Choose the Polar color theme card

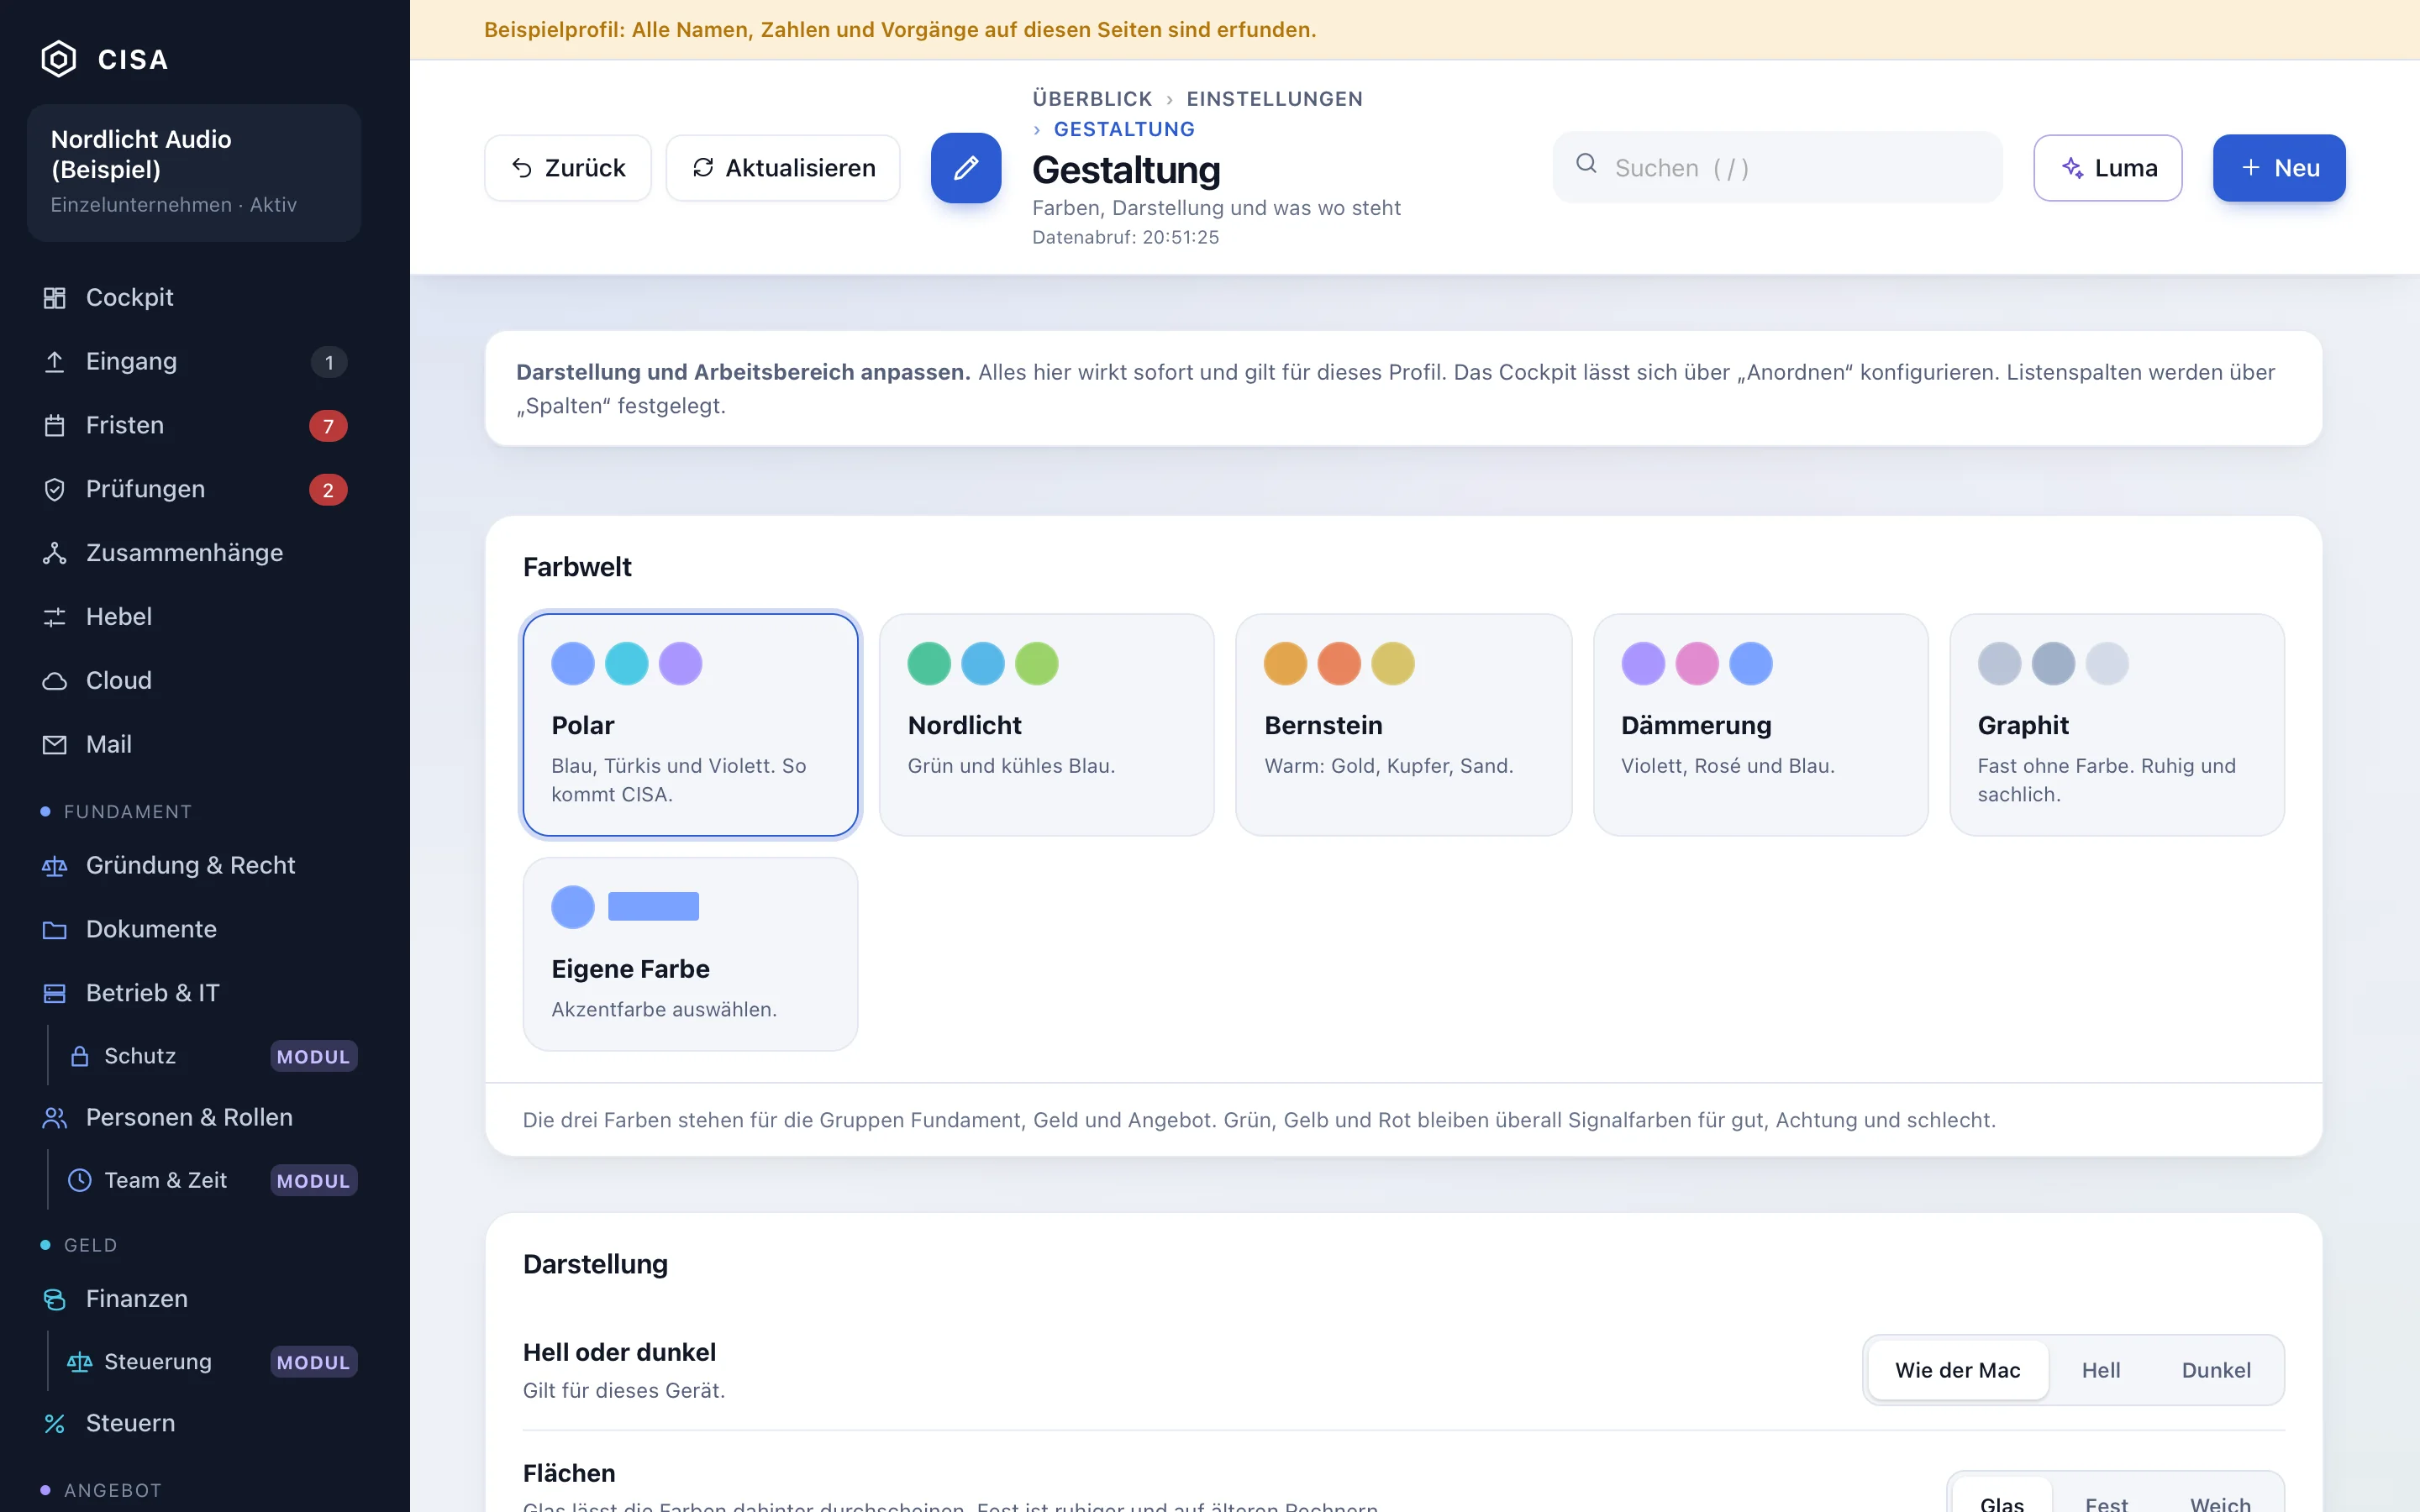click(x=690, y=725)
